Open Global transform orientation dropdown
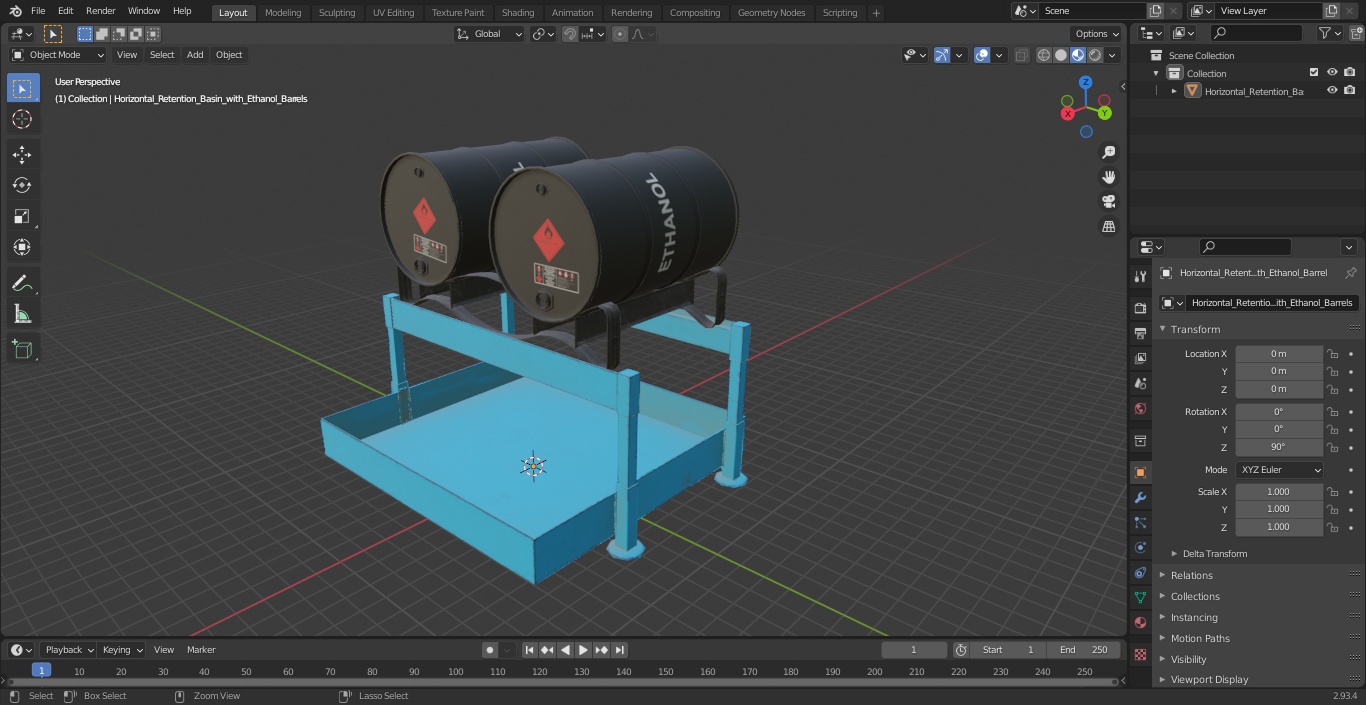 (490, 34)
